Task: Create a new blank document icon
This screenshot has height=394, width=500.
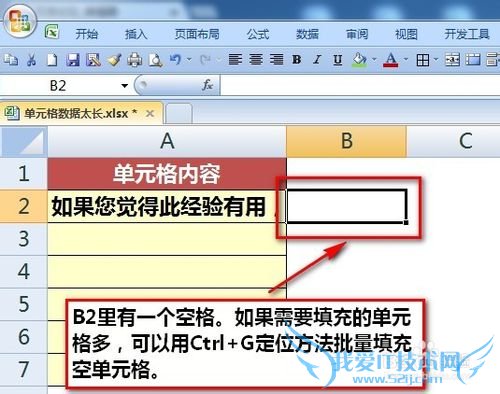Action: 52,60
